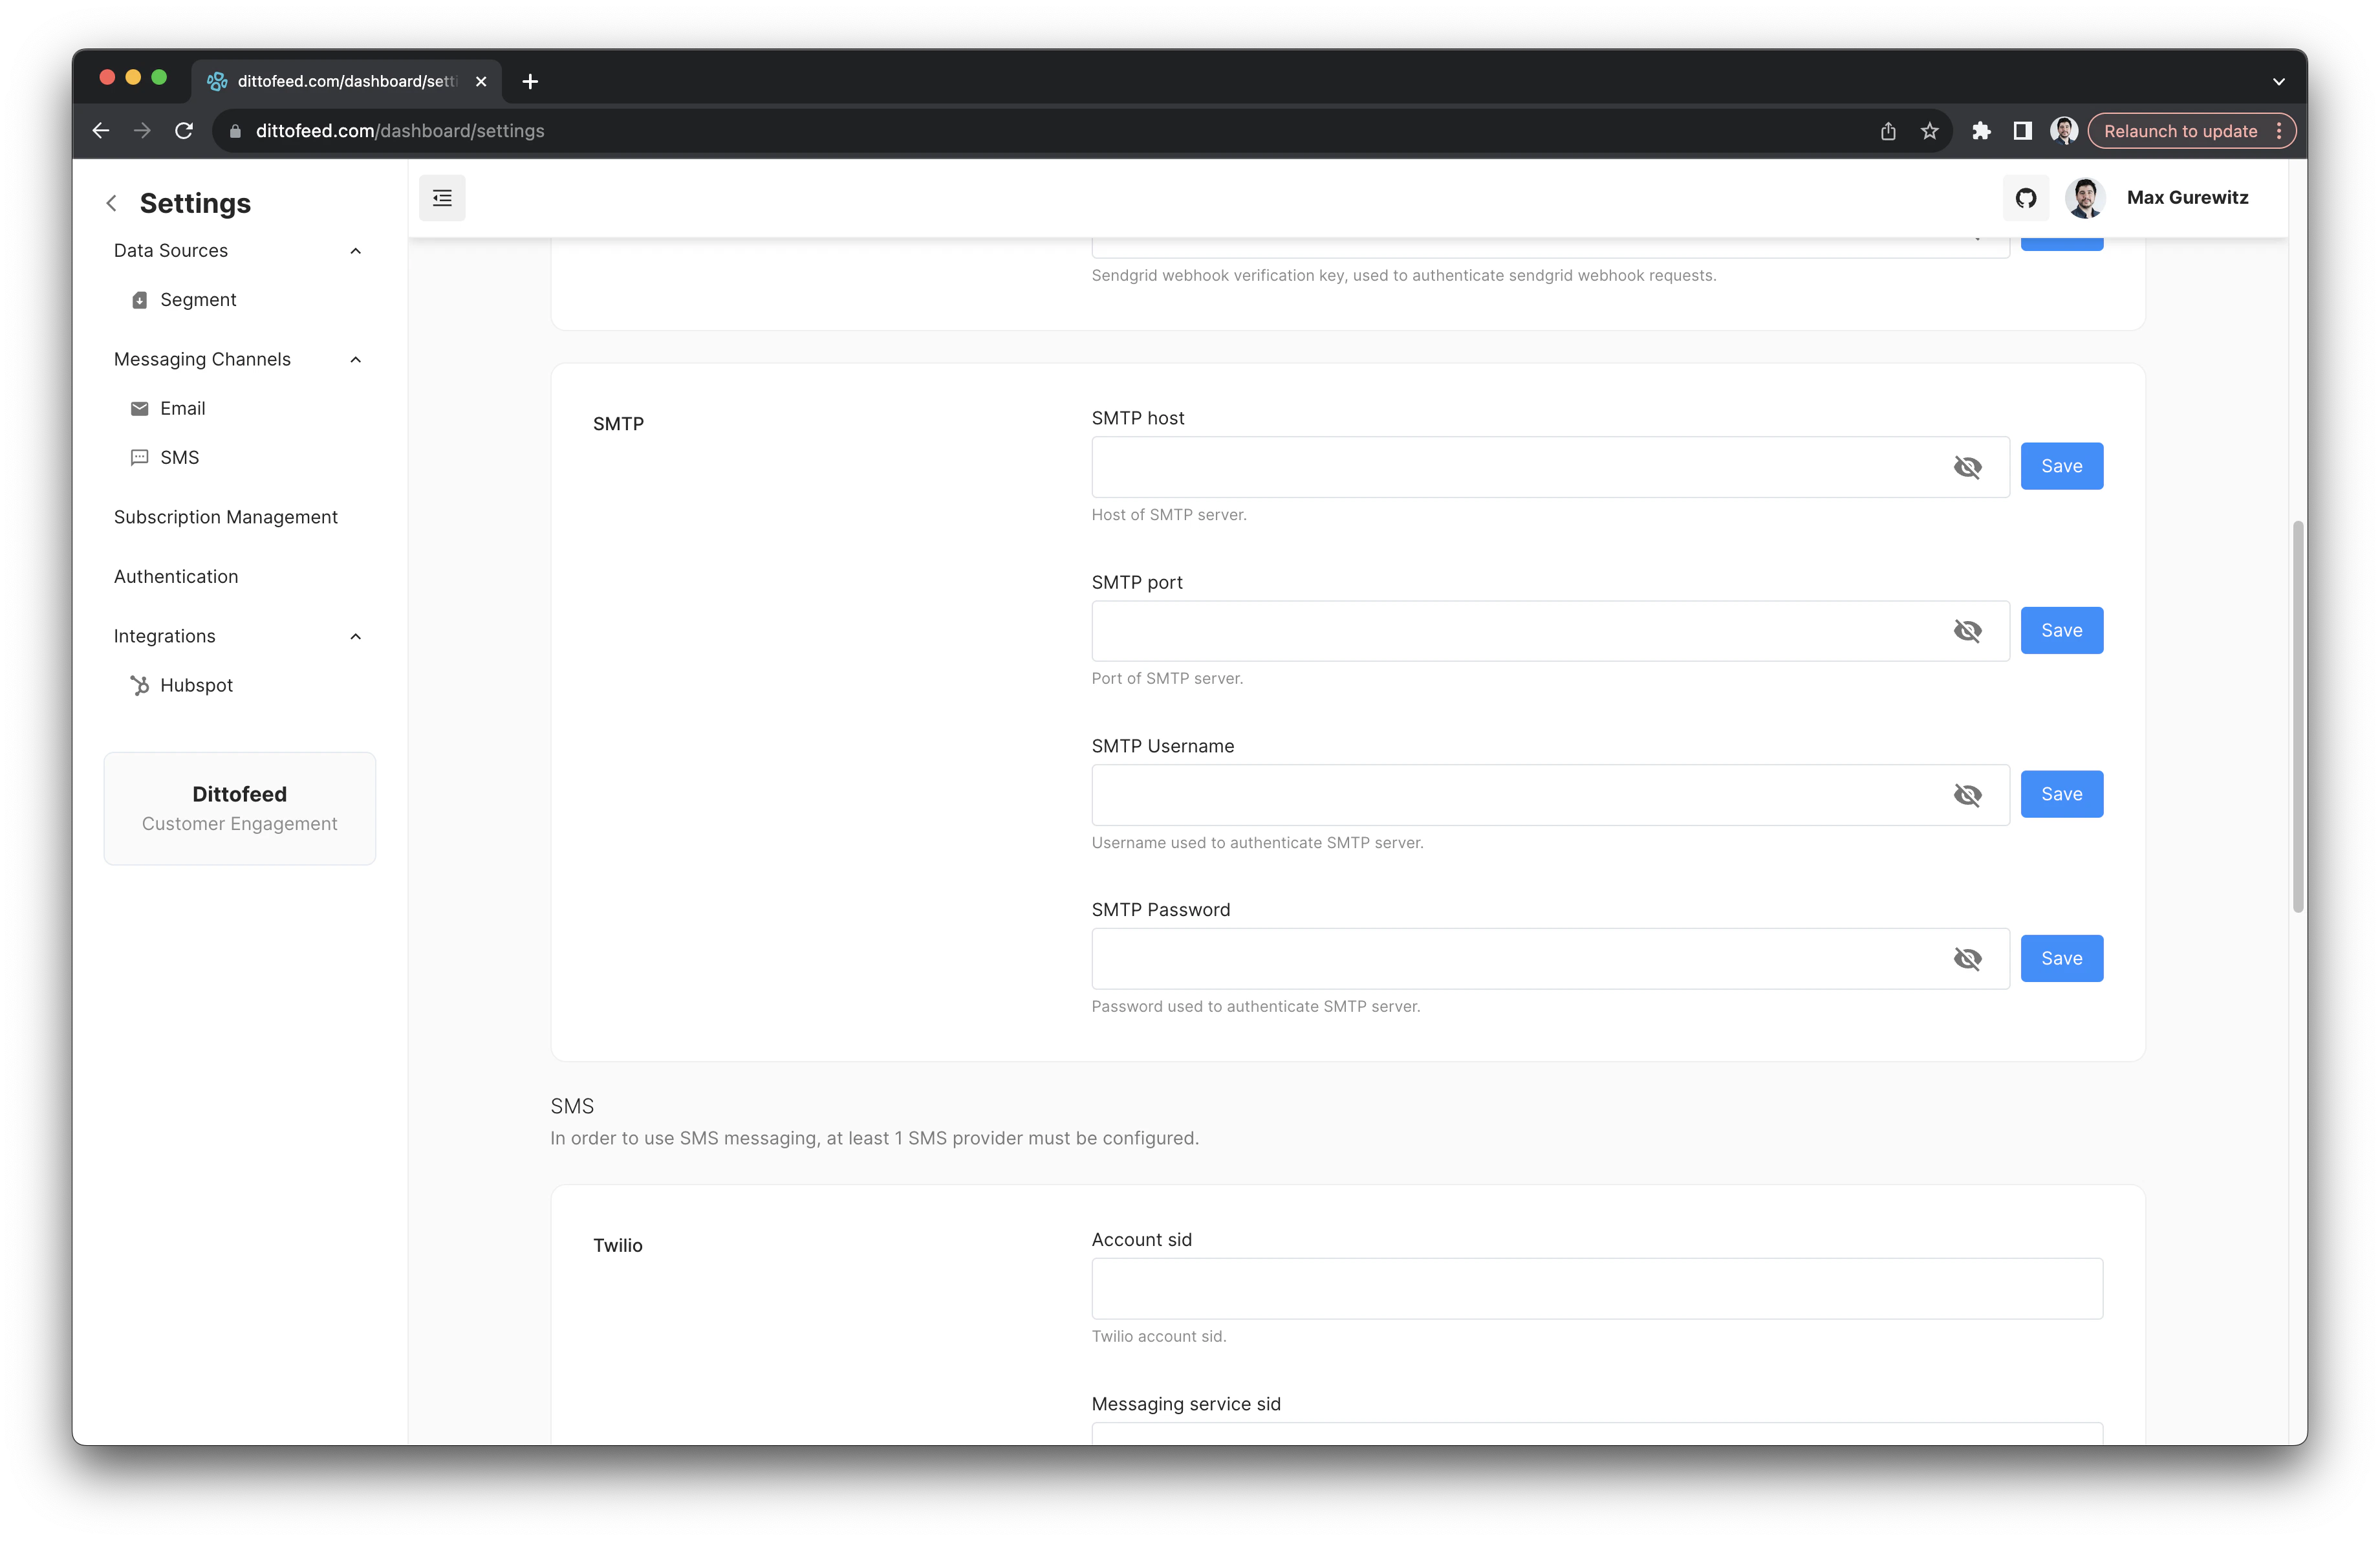The width and height of the screenshot is (2380, 1541).
Task: Open a new browser tab
Action: (x=530, y=81)
